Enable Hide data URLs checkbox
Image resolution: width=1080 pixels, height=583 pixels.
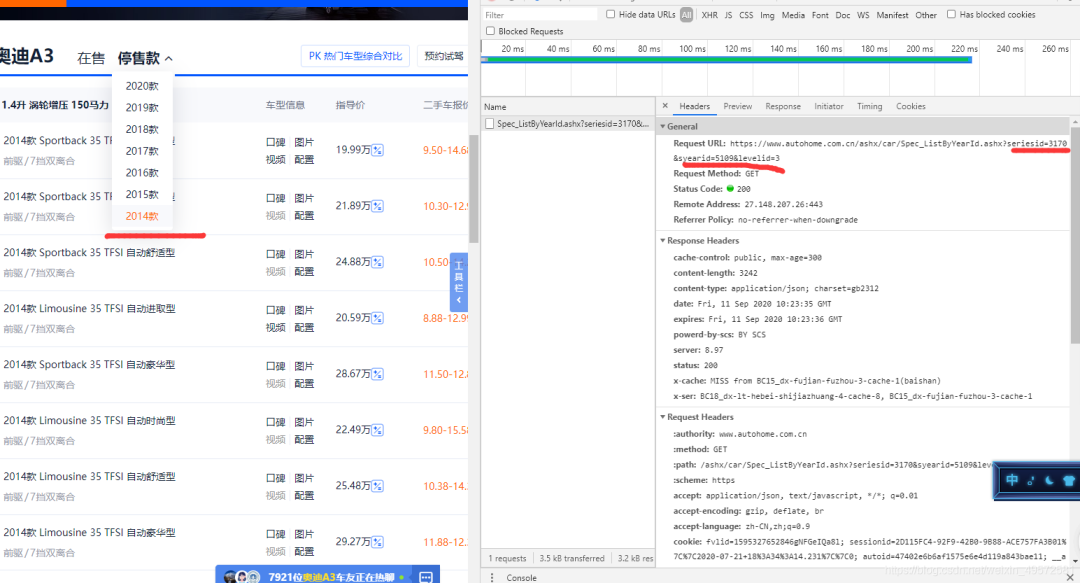[610, 14]
